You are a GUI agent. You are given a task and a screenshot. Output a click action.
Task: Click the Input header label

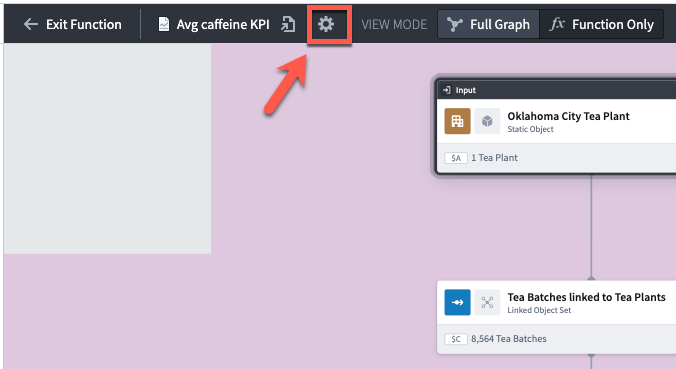point(466,90)
